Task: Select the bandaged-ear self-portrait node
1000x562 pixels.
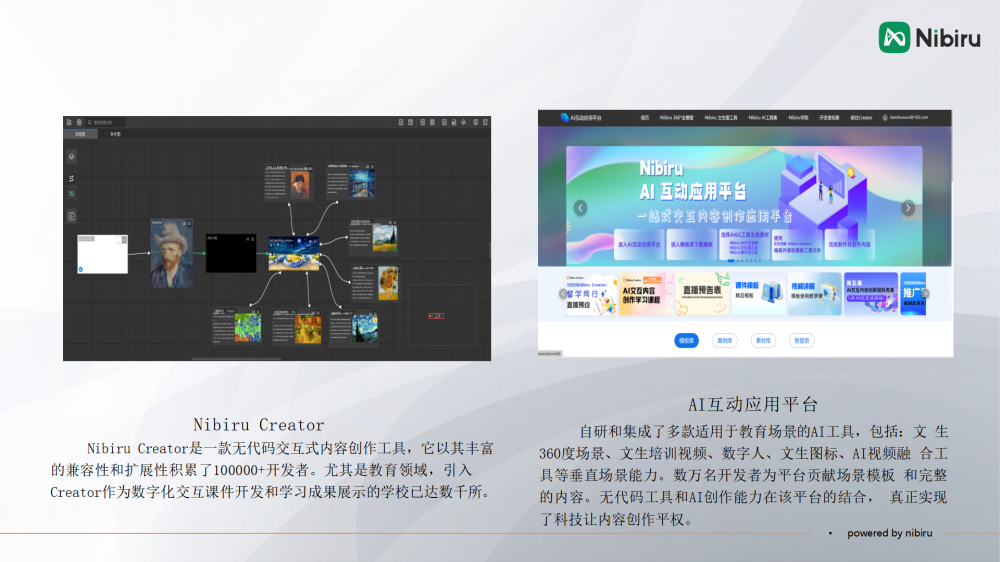Action: point(288,183)
